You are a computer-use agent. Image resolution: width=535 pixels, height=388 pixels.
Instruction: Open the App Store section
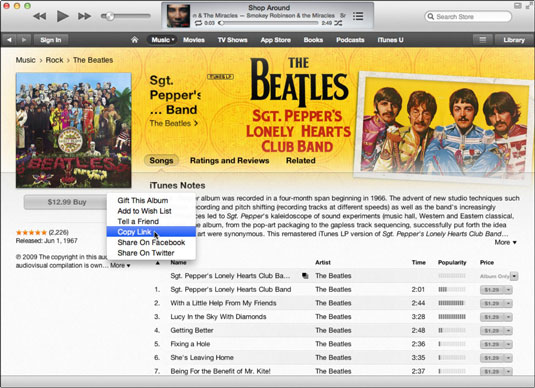pos(276,40)
